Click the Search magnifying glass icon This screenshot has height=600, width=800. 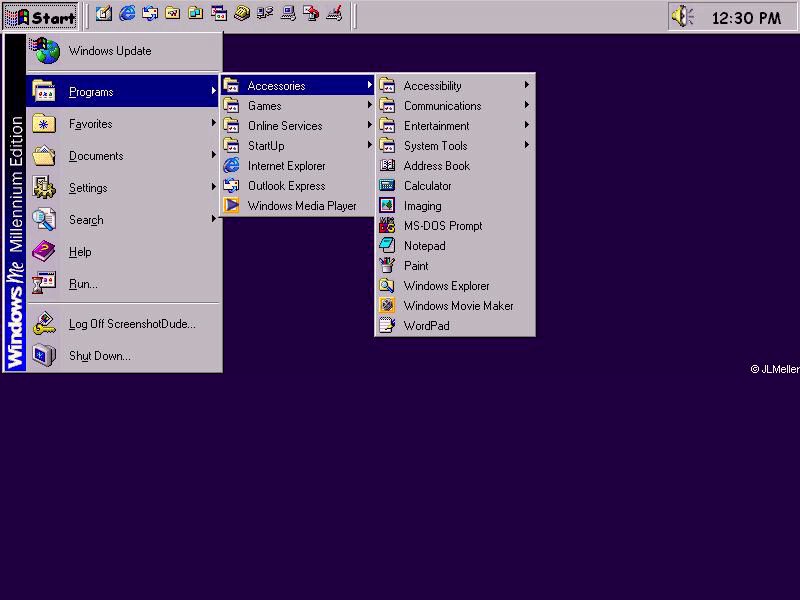coord(44,219)
